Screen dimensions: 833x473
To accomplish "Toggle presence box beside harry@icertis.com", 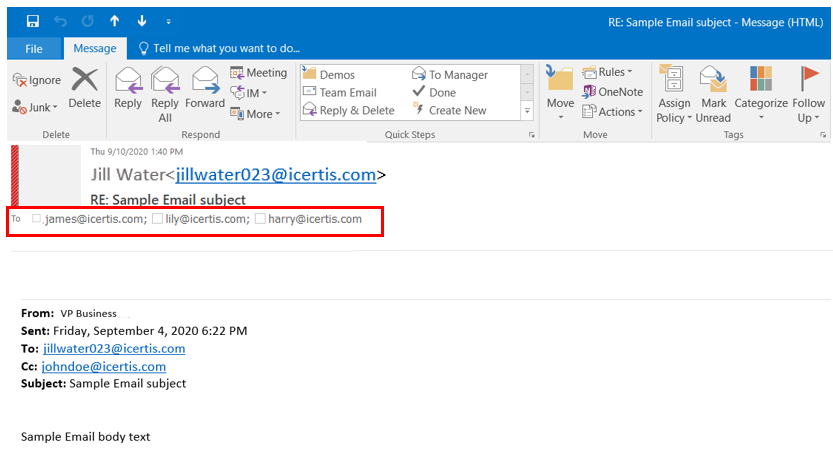I will (x=260, y=219).
